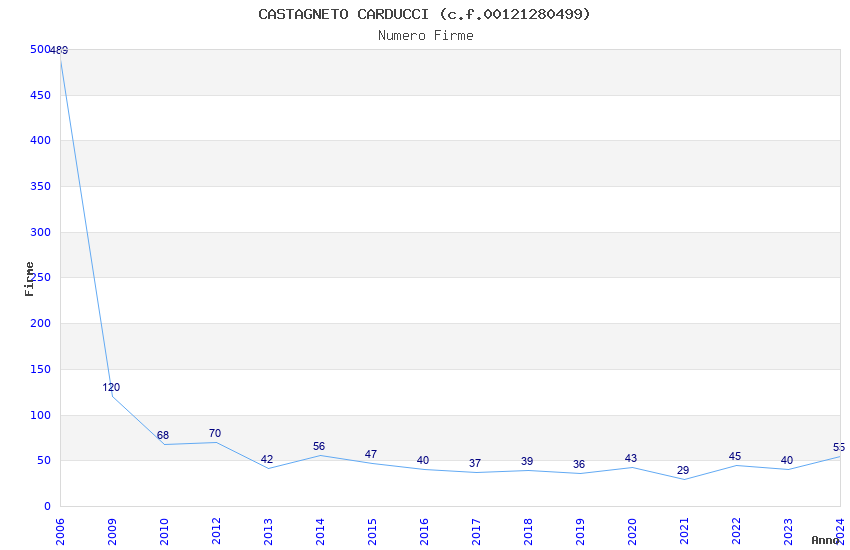The height and width of the screenshot is (550, 850).
Task: Click the y-axis value 100
Action: (x=41, y=416)
